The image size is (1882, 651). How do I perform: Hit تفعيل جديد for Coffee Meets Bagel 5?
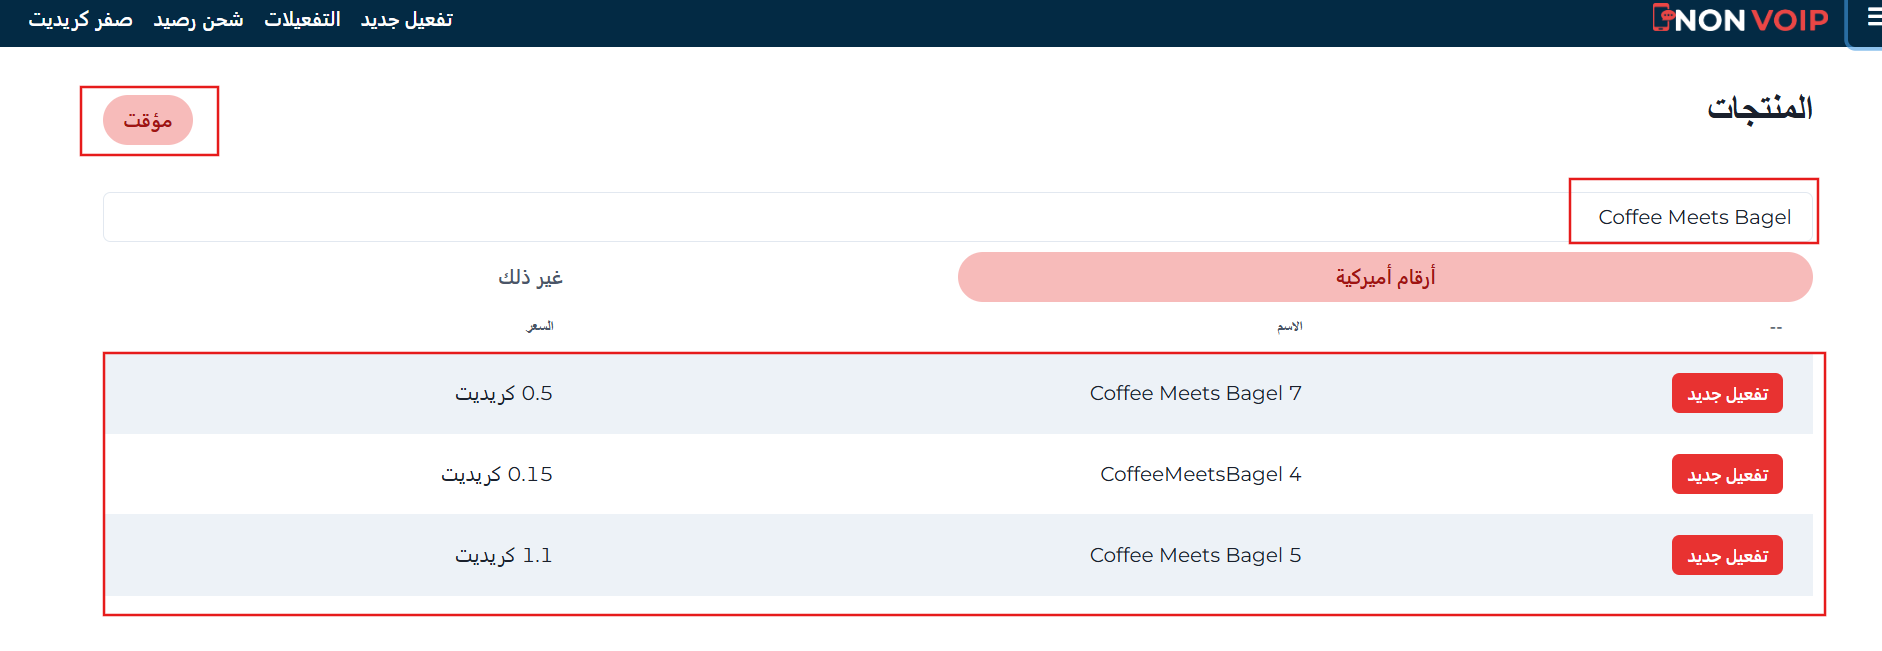pyautogui.click(x=1727, y=556)
